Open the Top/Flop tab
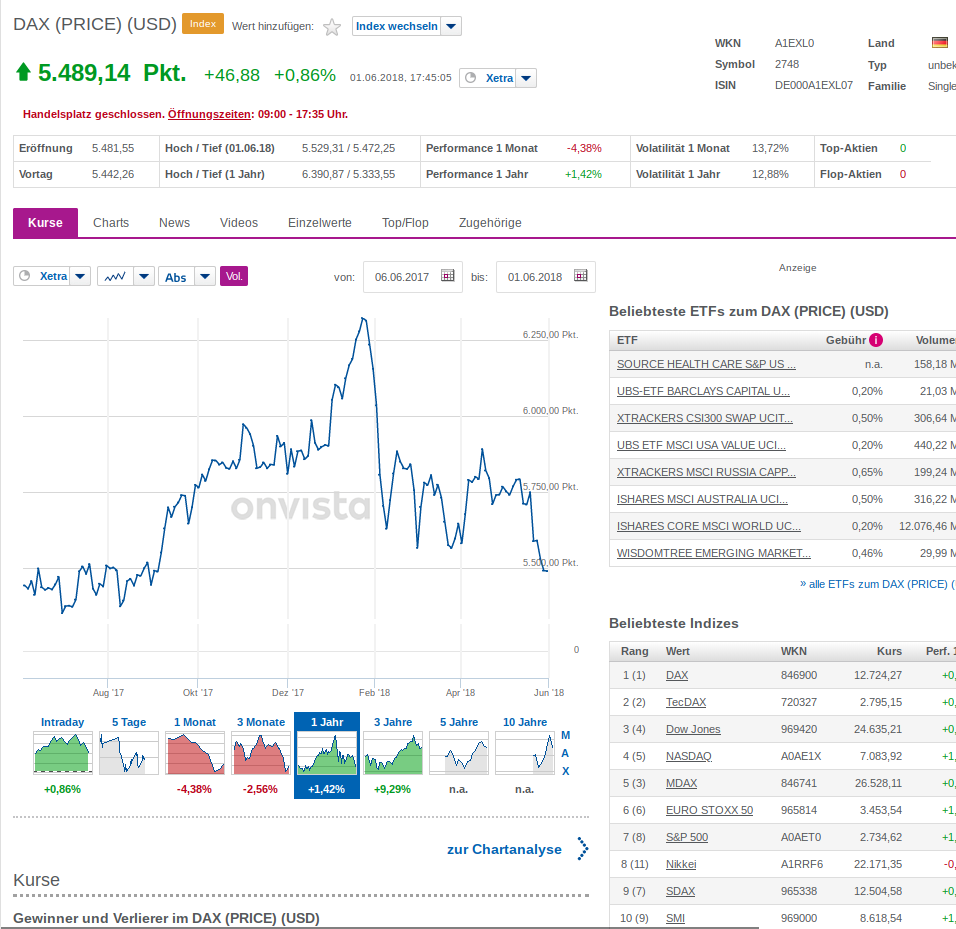956x929 pixels. tap(405, 222)
